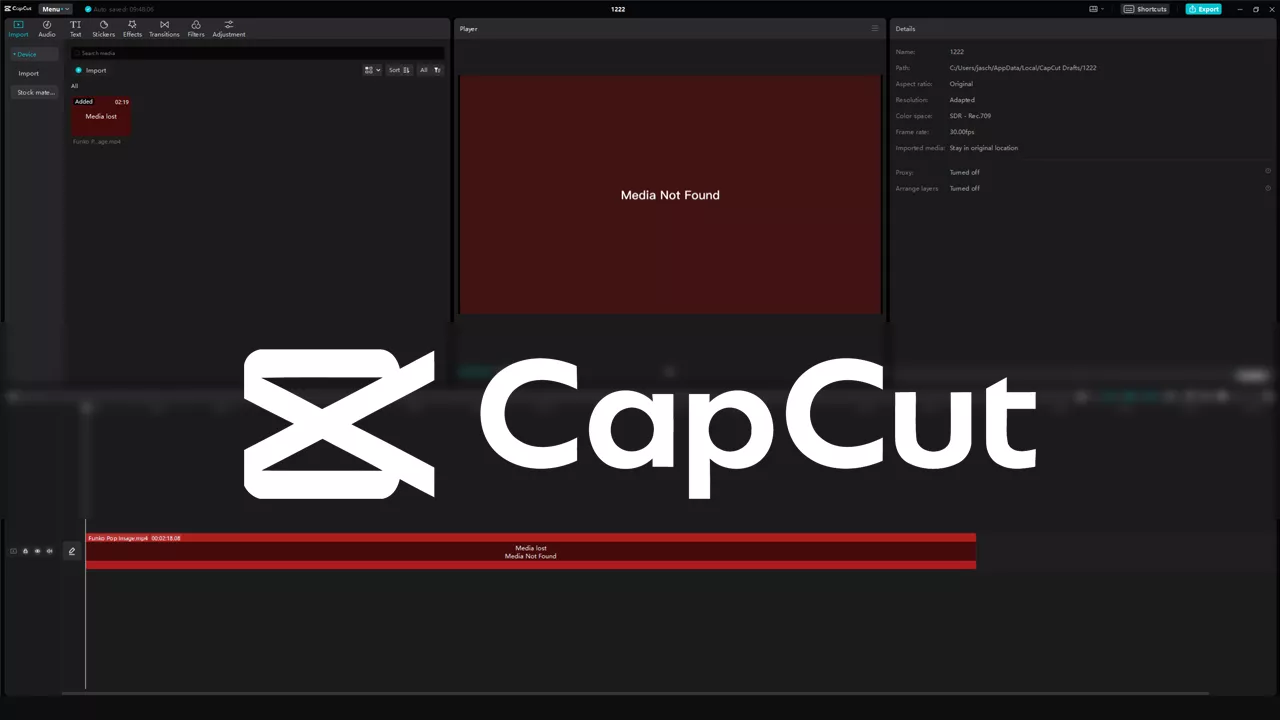Open the Stock materials section
Viewport: 1280px width, 720px height.
[34, 92]
